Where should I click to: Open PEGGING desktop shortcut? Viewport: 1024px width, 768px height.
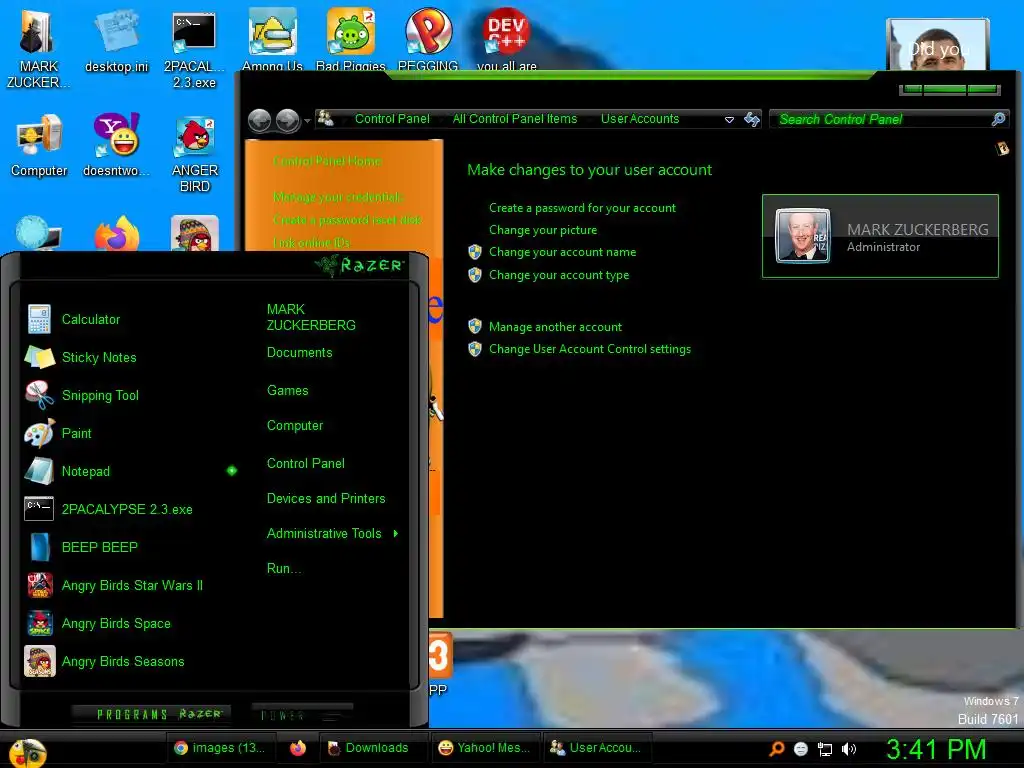428,39
